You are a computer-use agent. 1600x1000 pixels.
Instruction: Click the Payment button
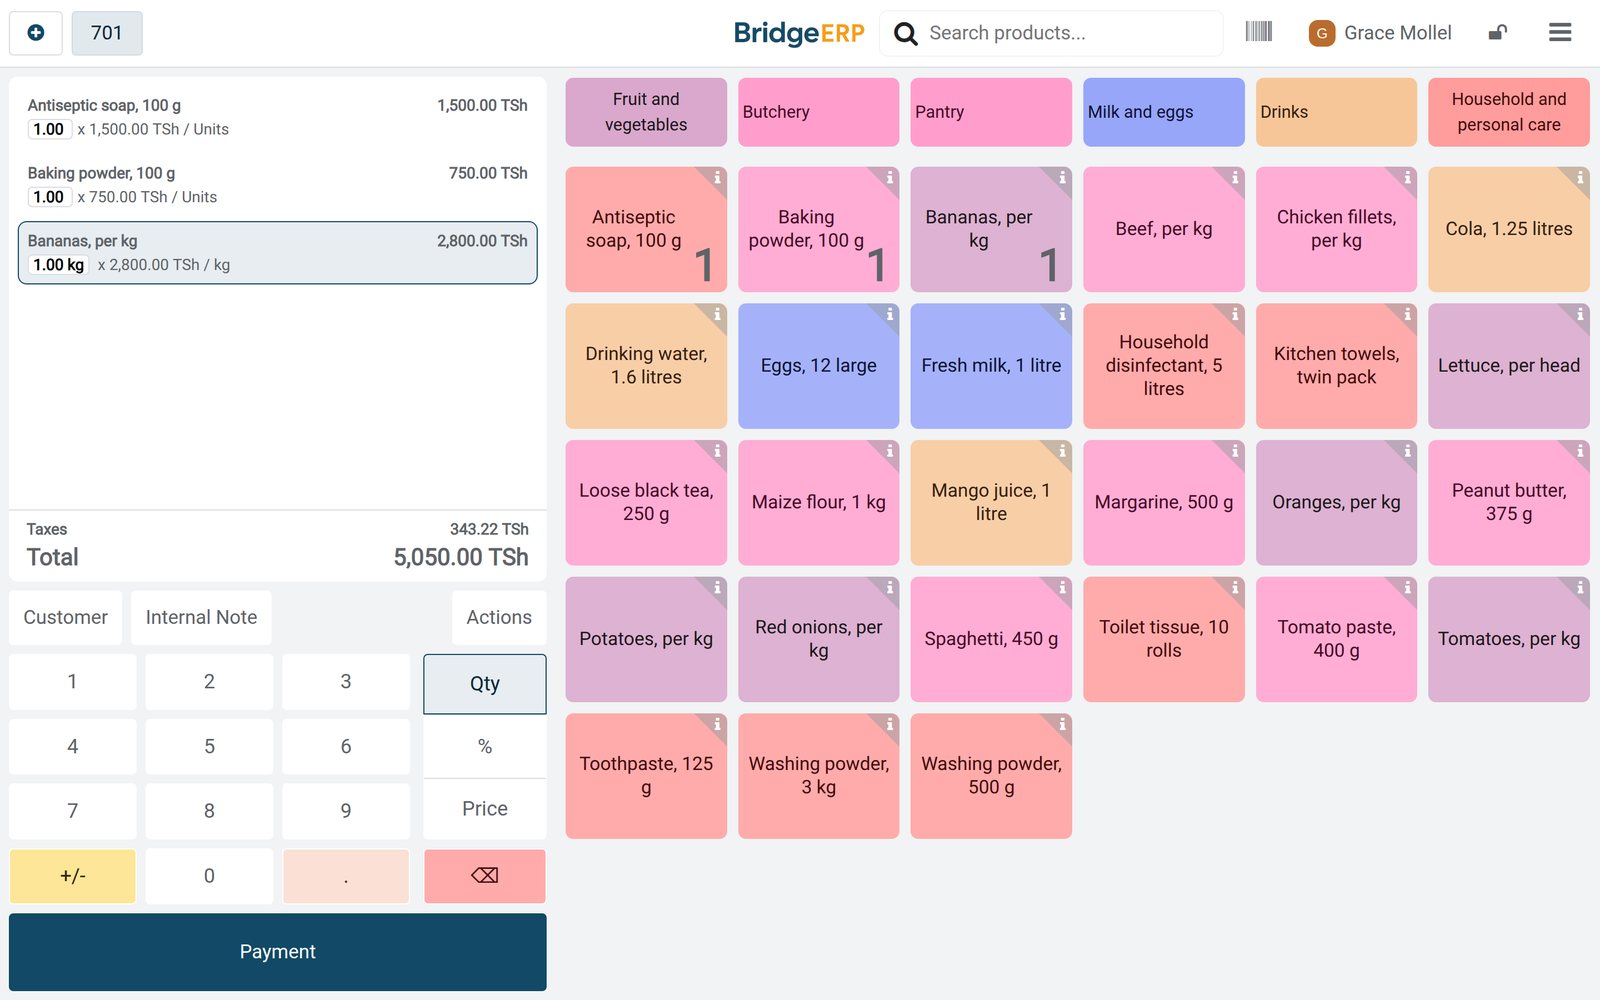(278, 952)
